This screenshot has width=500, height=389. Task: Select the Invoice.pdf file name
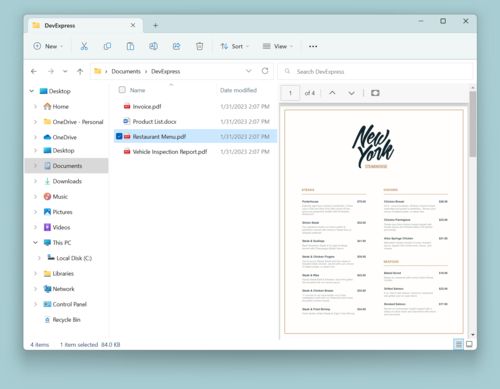[147, 107]
